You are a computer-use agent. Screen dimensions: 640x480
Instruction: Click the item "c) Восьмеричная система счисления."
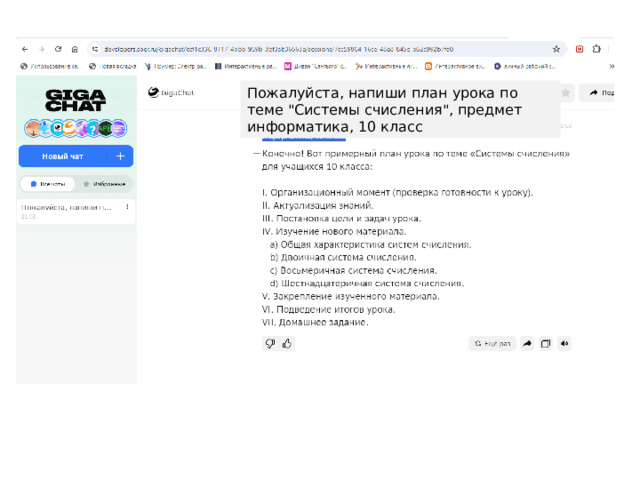click(353, 271)
